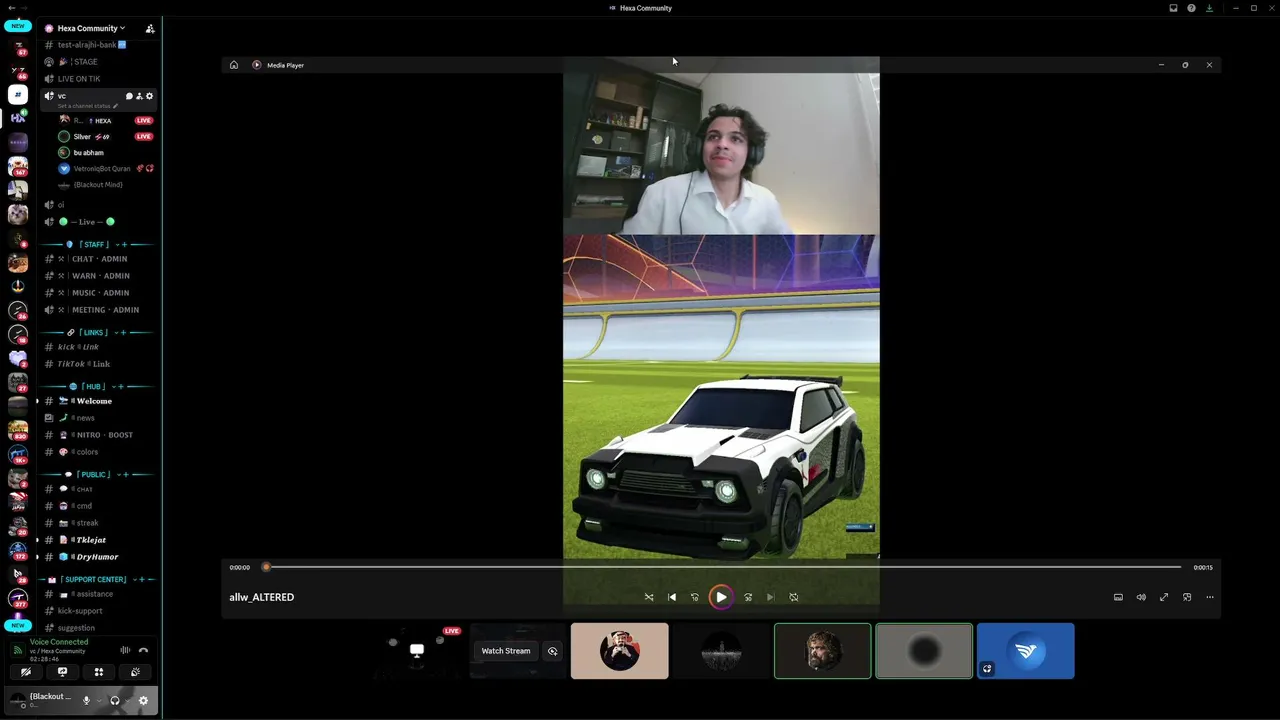Open the subtitles and captions menu
Image resolution: width=1280 pixels, height=720 pixels.
tap(1118, 597)
